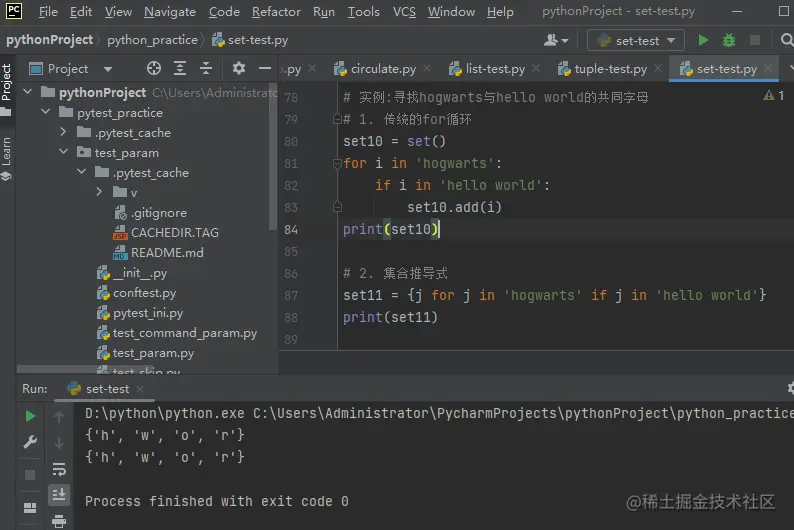Collapse the test_param folder
The width and height of the screenshot is (794, 530).
click(63, 152)
